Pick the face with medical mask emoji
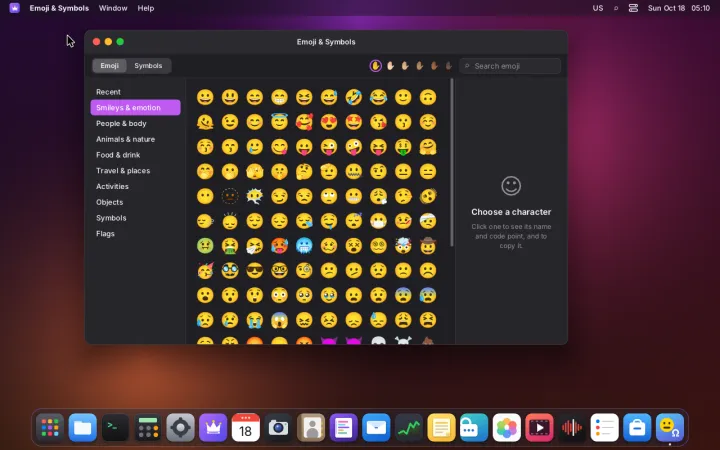 point(378,221)
